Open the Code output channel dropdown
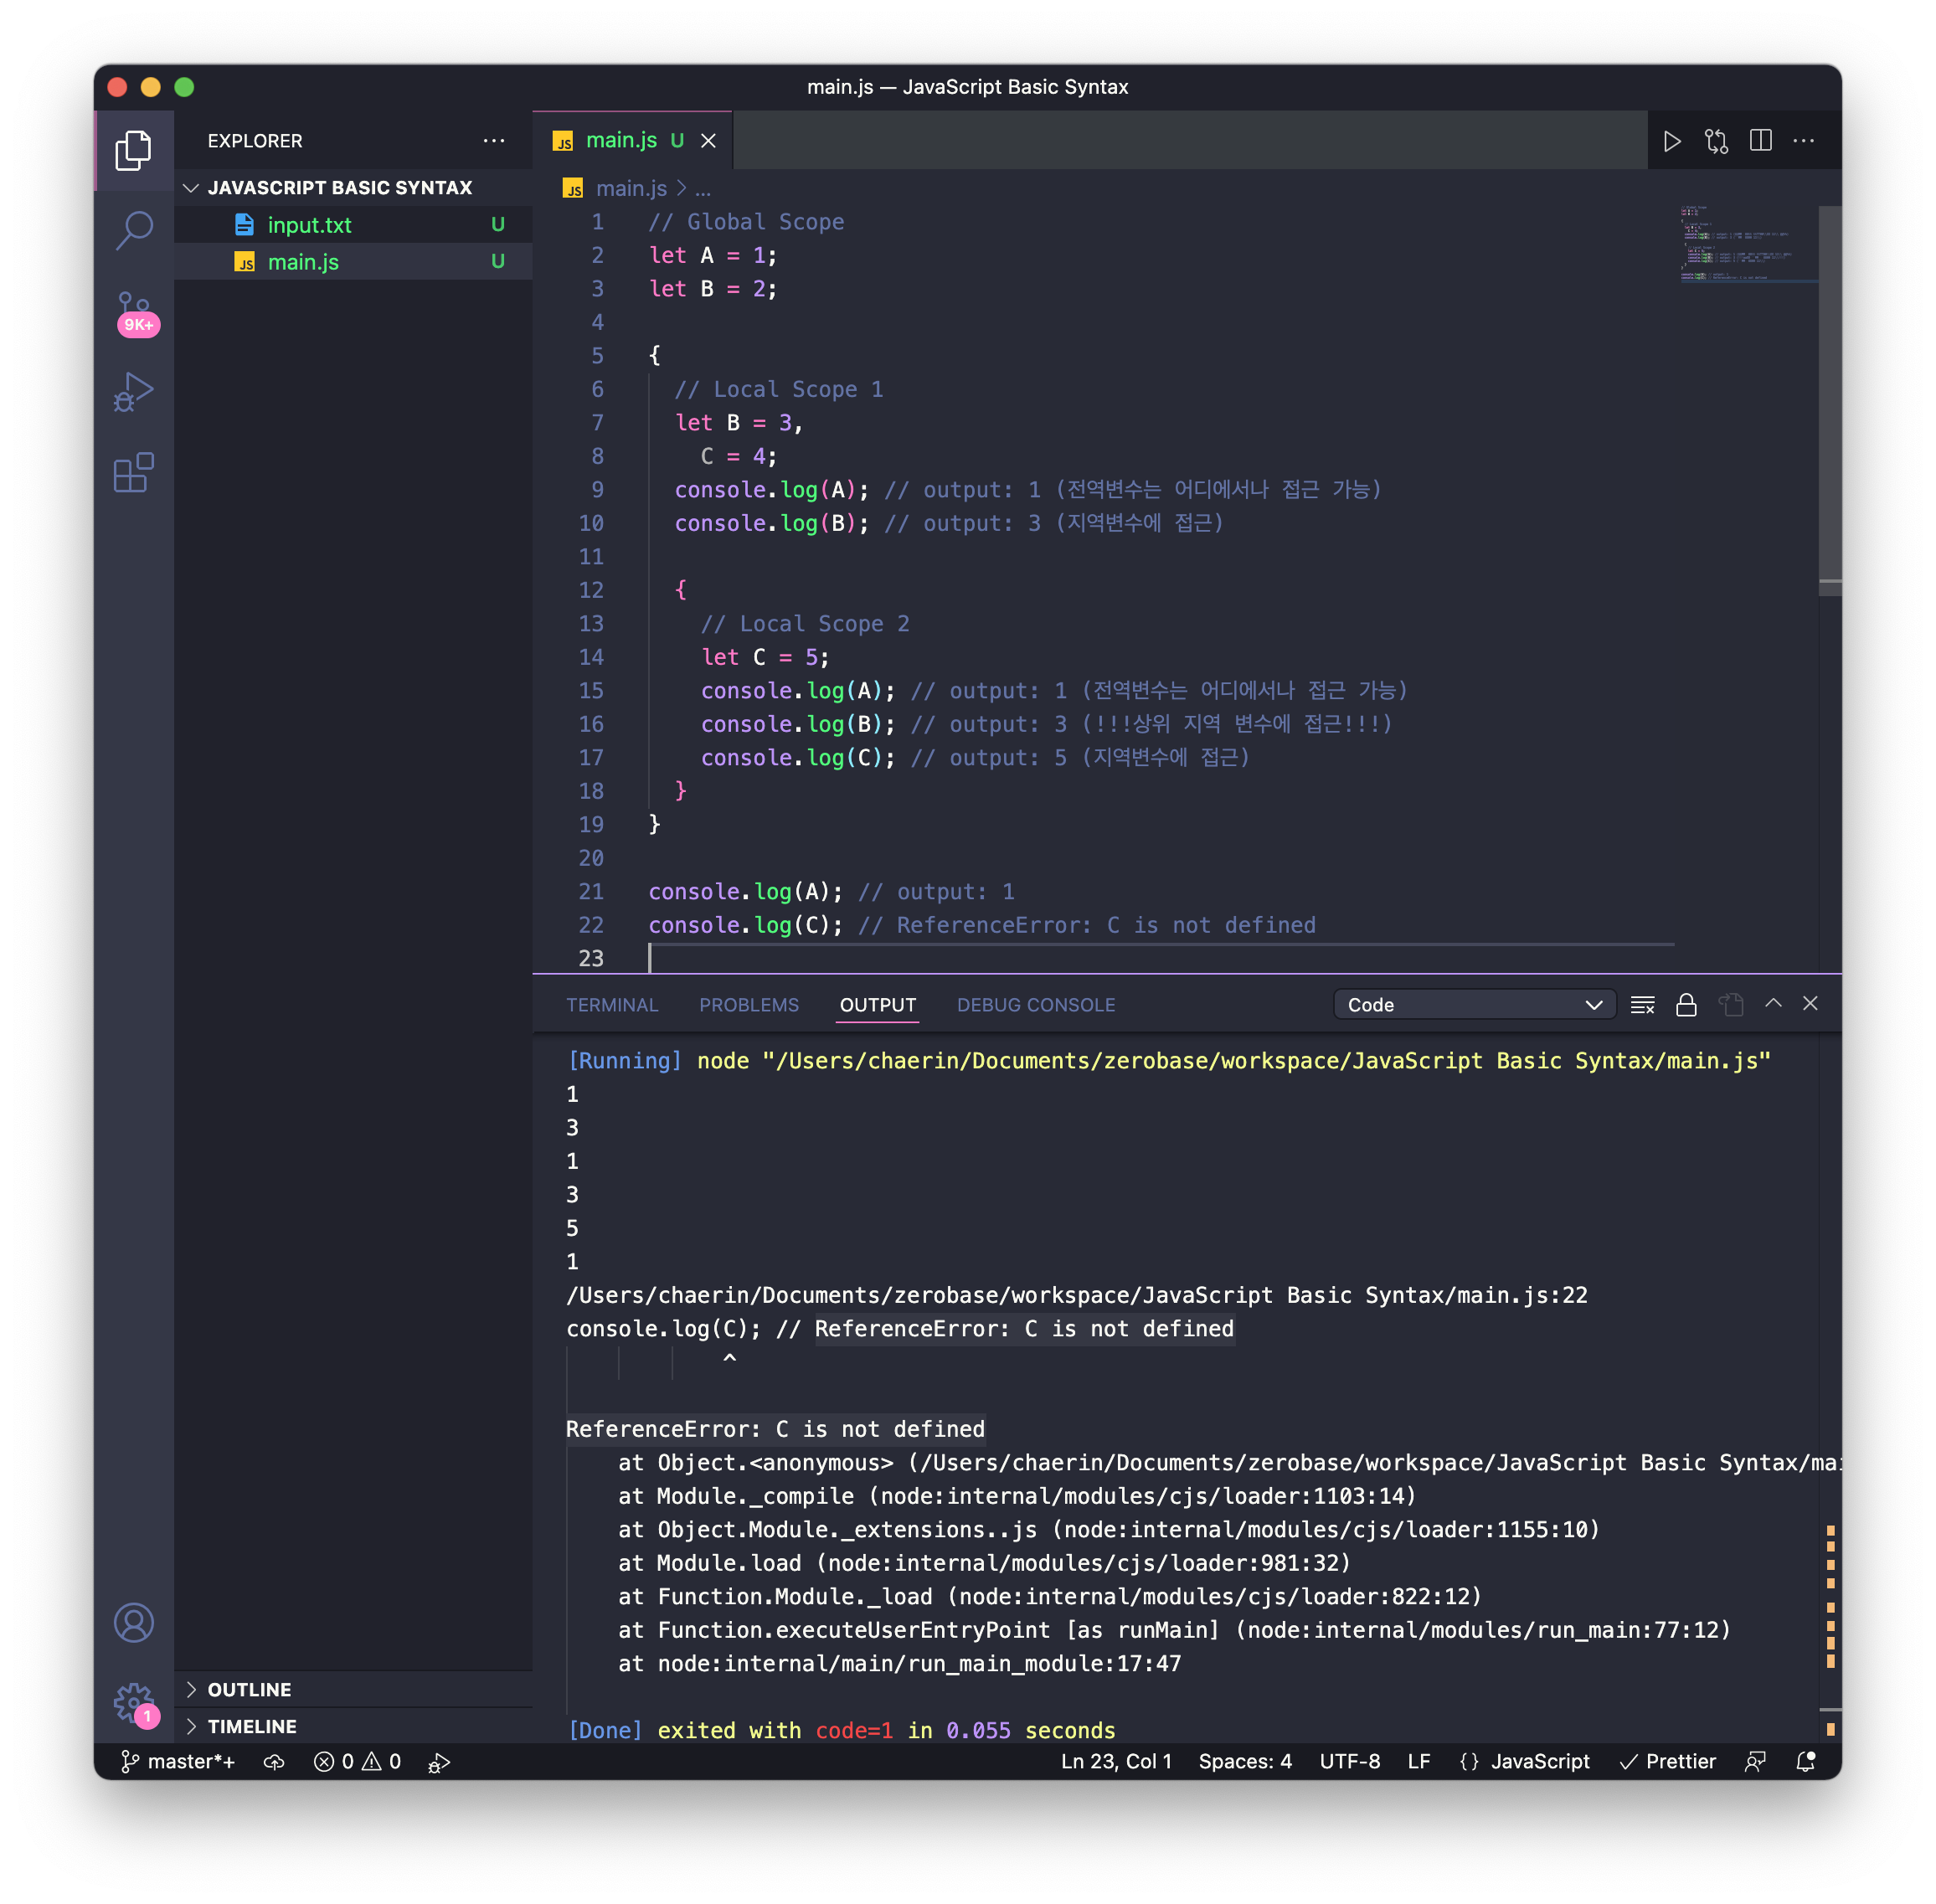The height and width of the screenshot is (1904, 1936). [1474, 1005]
